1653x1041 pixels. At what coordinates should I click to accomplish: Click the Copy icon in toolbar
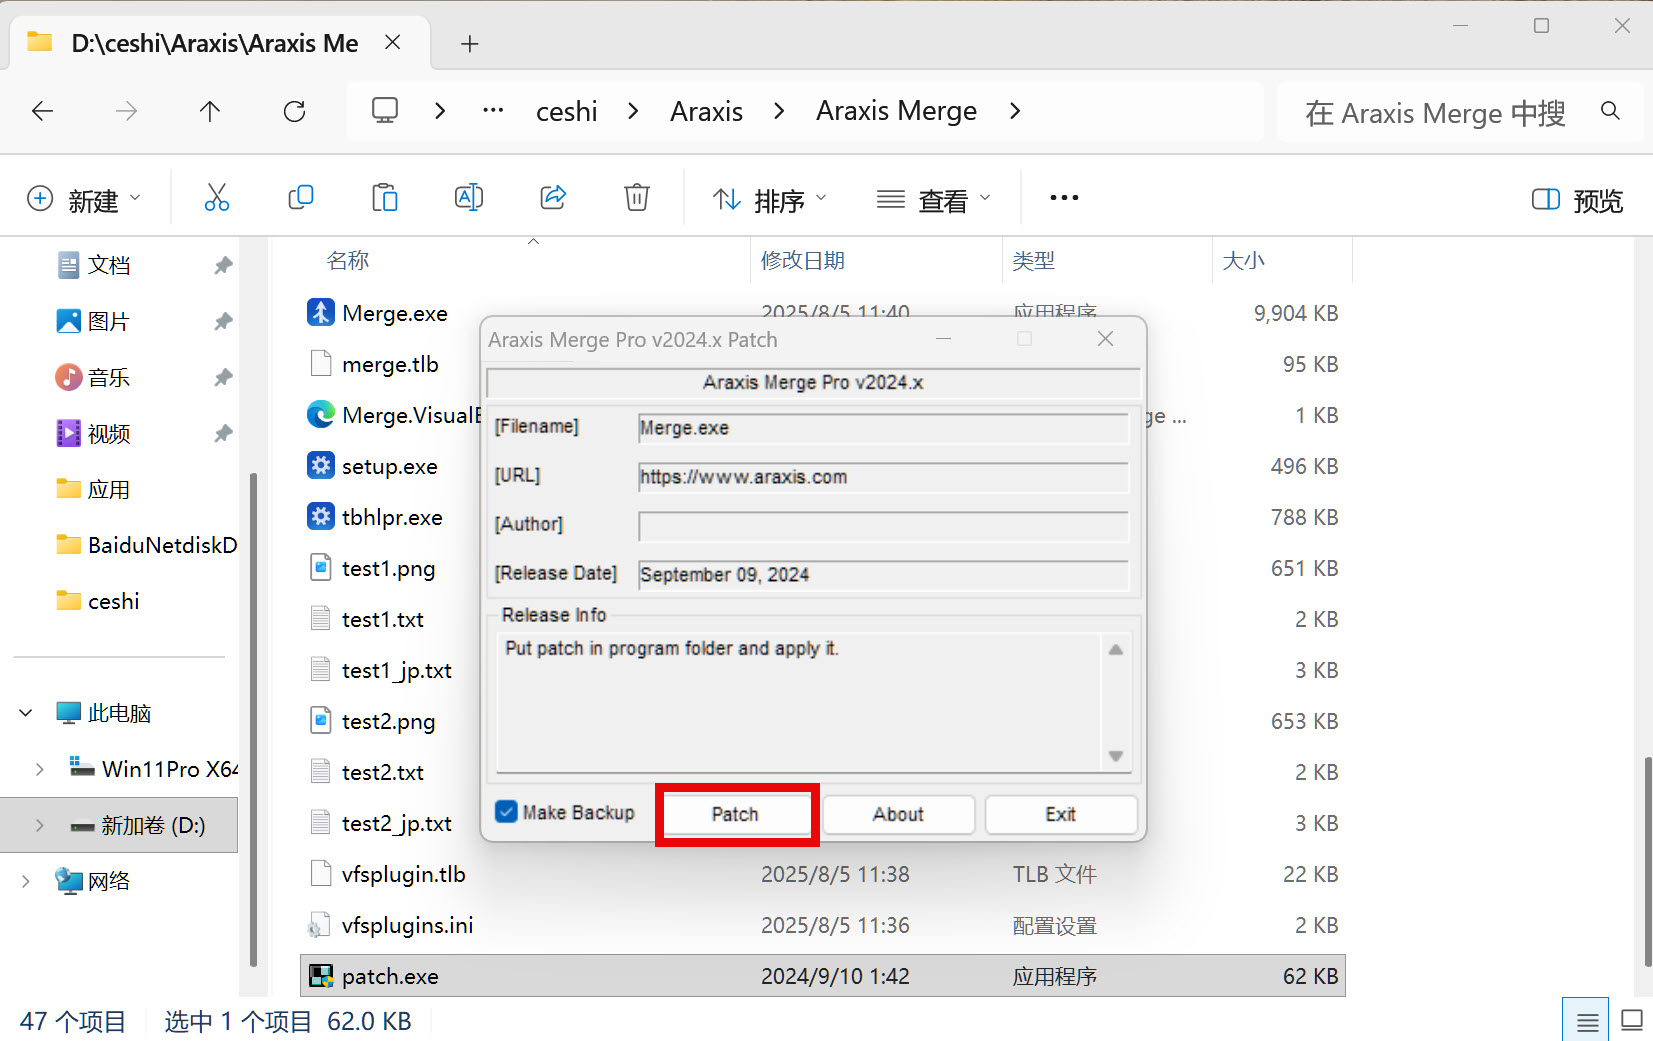pos(300,198)
